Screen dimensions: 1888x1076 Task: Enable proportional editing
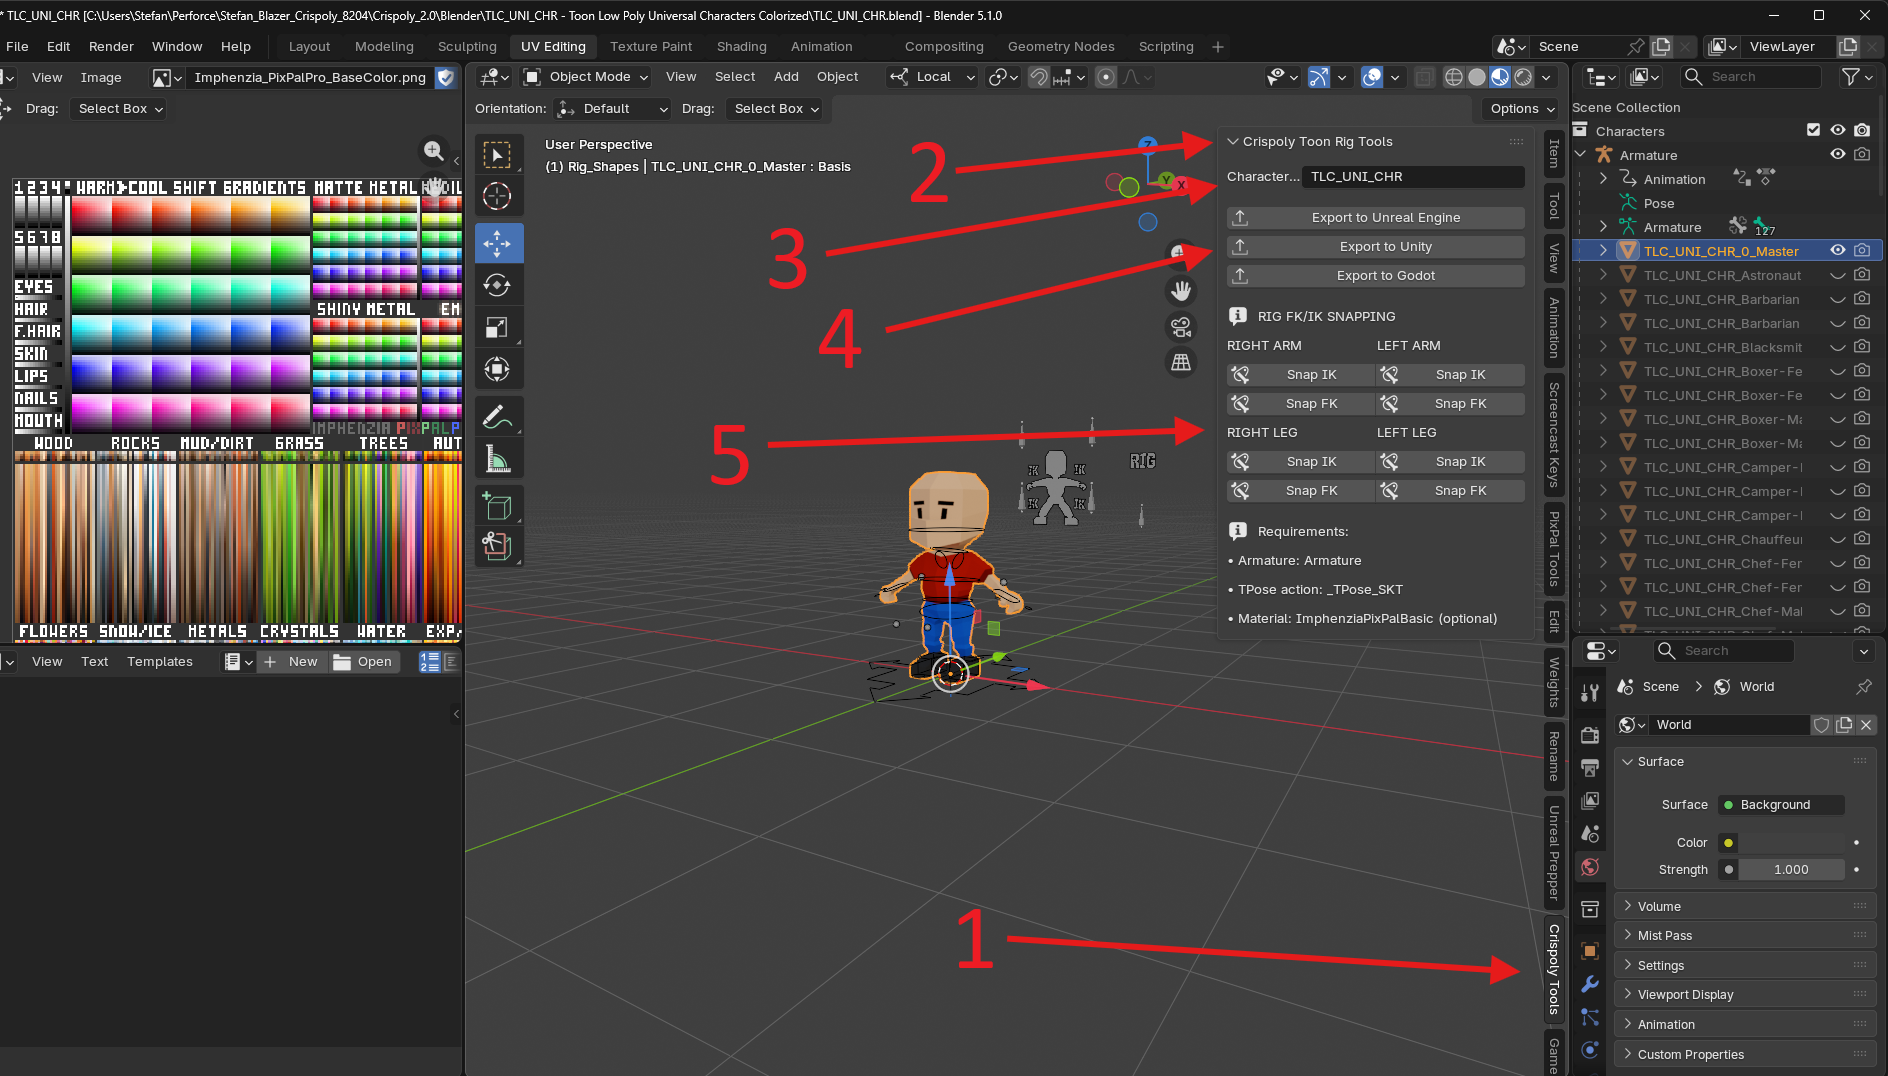click(1106, 77)
